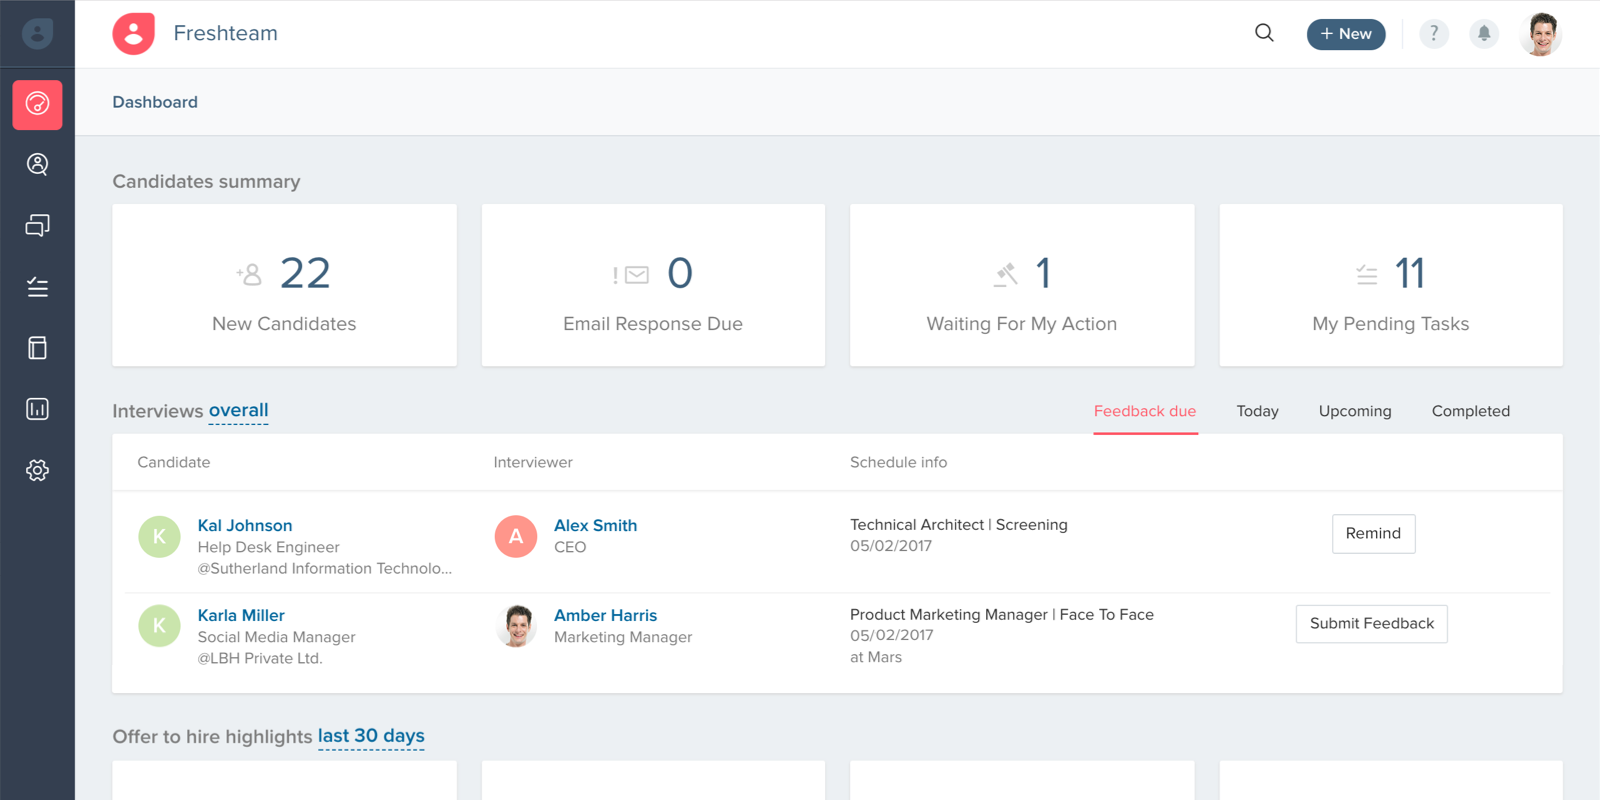1600x800 pixels.
Task: Open the 'last 30 days' period dropdown
Action: pyautogui.click(x=371, y=737)
